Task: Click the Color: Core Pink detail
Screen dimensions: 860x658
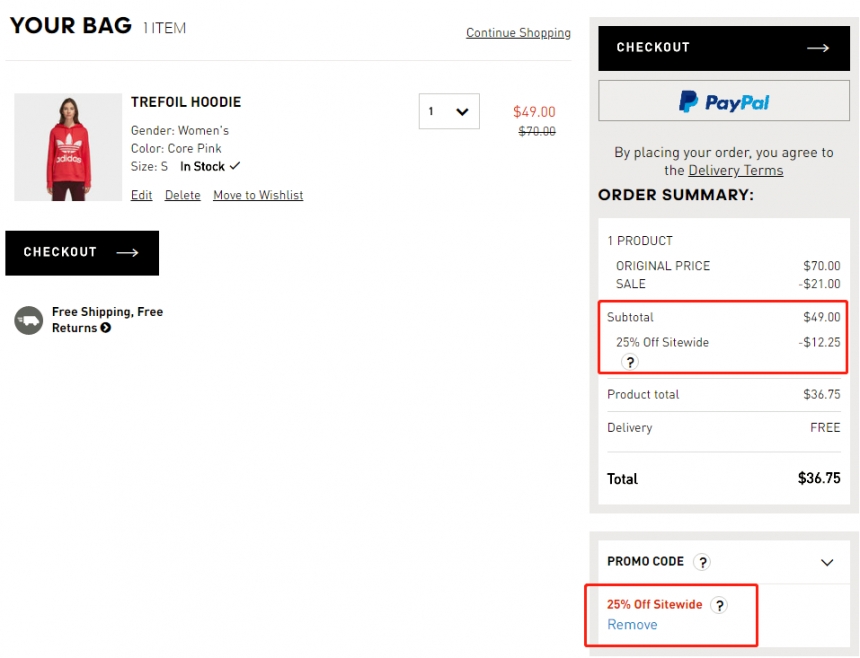Action: 176,149
